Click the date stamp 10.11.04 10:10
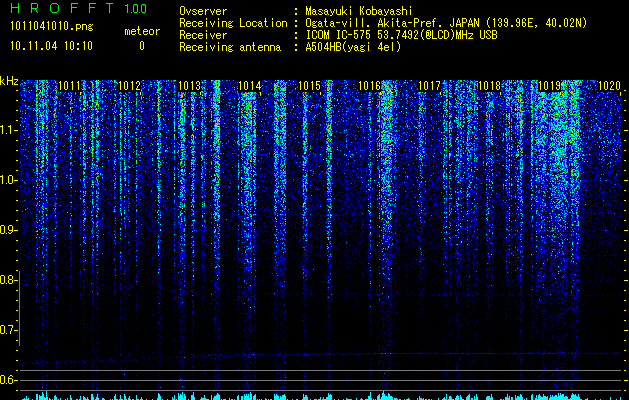Viewport: 629px width, 400px height. click(x=51, y=46)
